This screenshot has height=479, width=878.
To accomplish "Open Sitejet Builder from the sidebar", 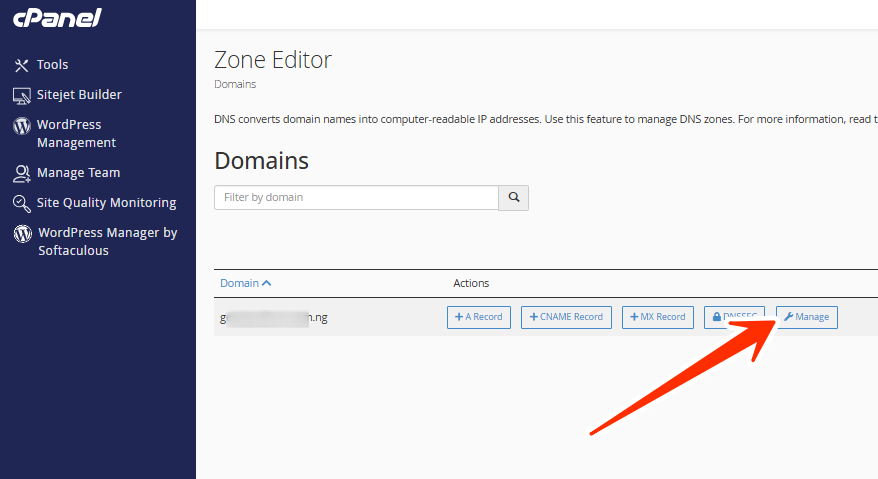I will 79,95.
